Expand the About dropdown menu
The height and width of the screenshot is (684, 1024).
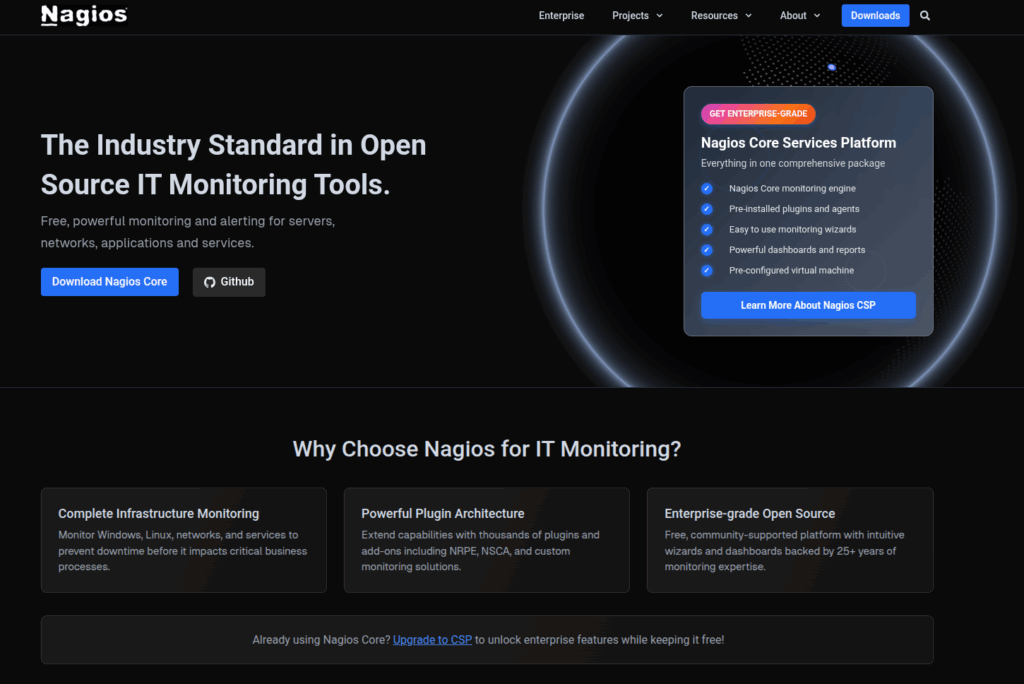tap(800, 16)
